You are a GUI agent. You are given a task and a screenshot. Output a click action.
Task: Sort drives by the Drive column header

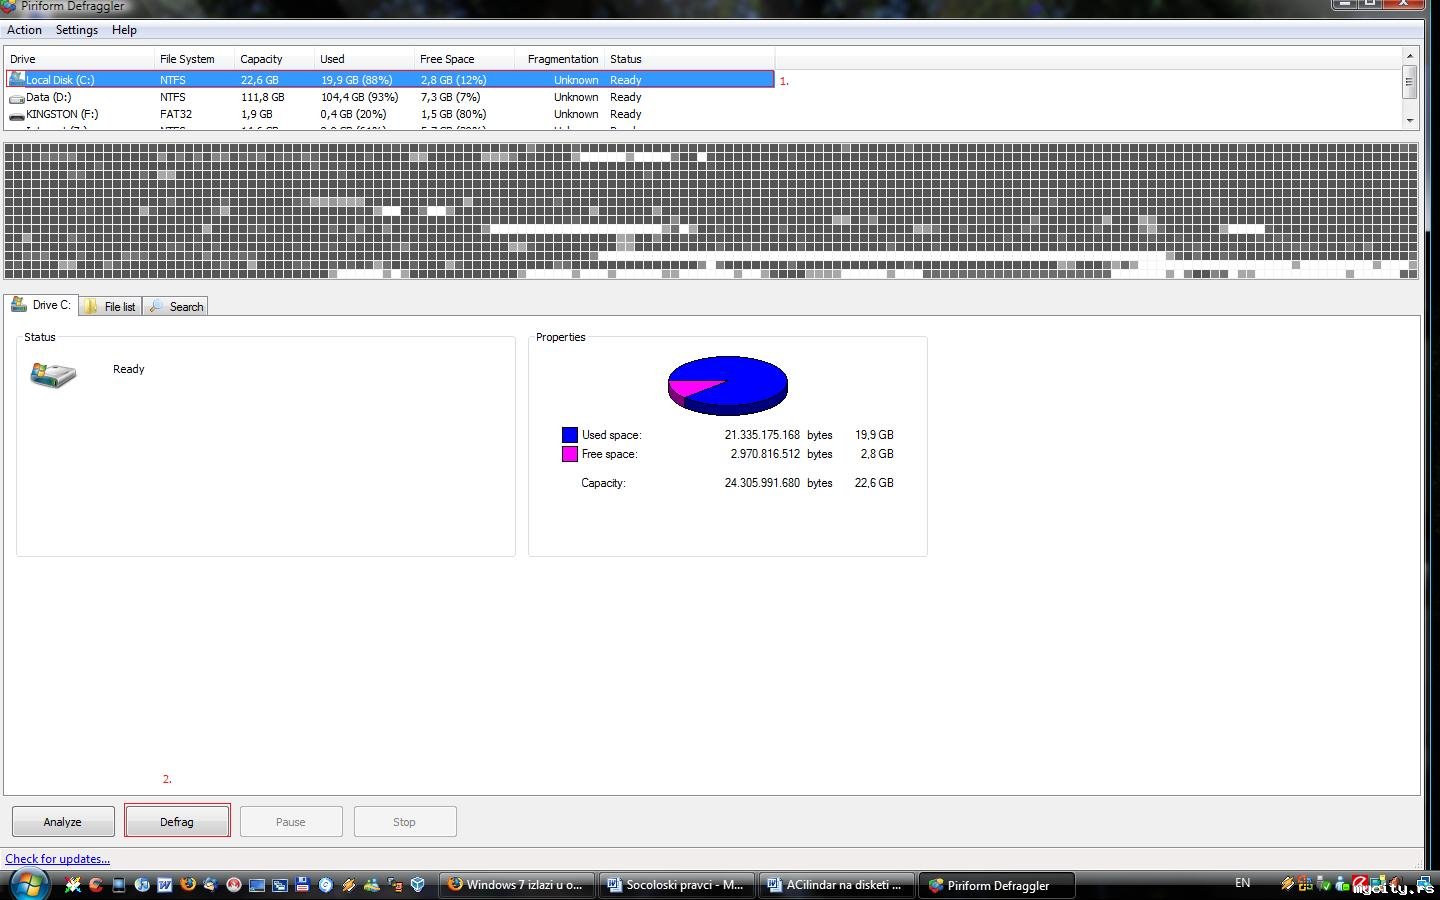(80, 59)
